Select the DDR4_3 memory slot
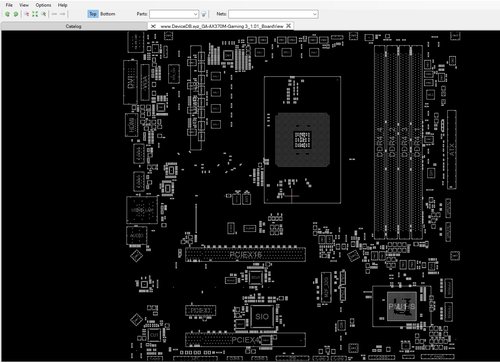Viewport: 500px width, 362px height. pos(404,142)
